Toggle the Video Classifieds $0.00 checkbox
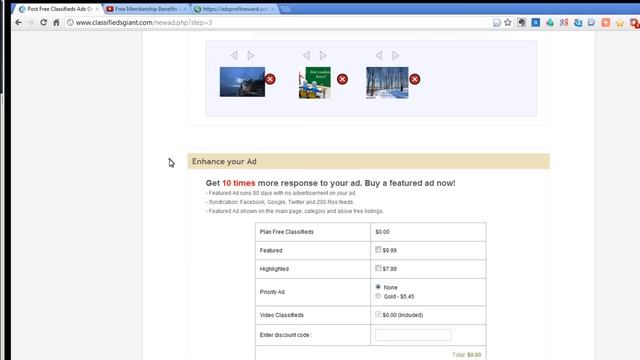This screenshot has height=360, width=640. [378, 314]
